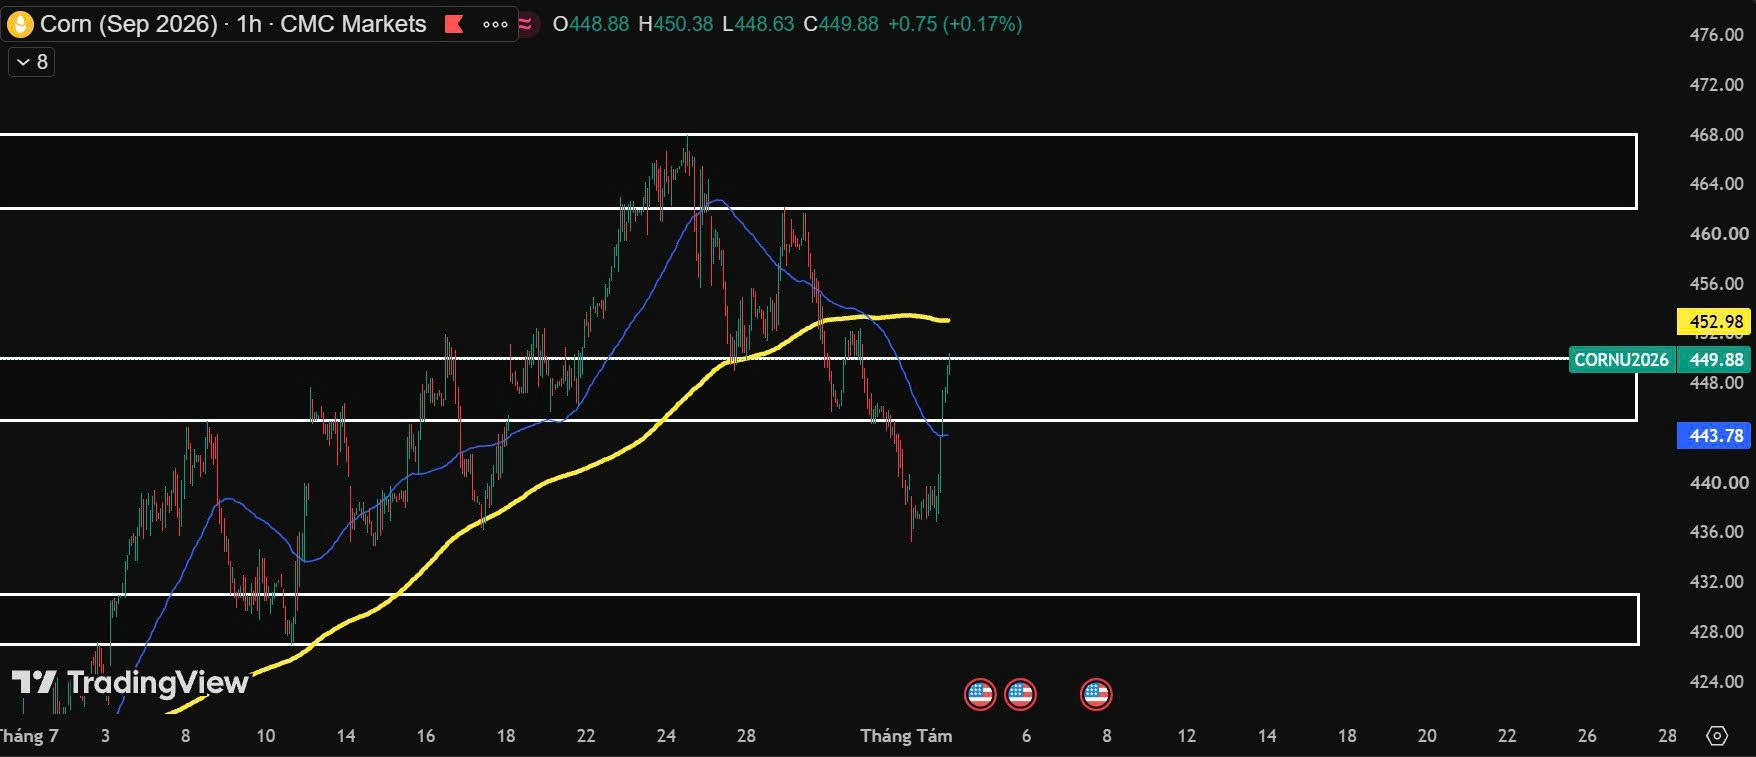The width and height of the screenshot is (1756, 757).
Task: Click the red flag icon beside CMC Markets
Action: (x=454, y=24)
